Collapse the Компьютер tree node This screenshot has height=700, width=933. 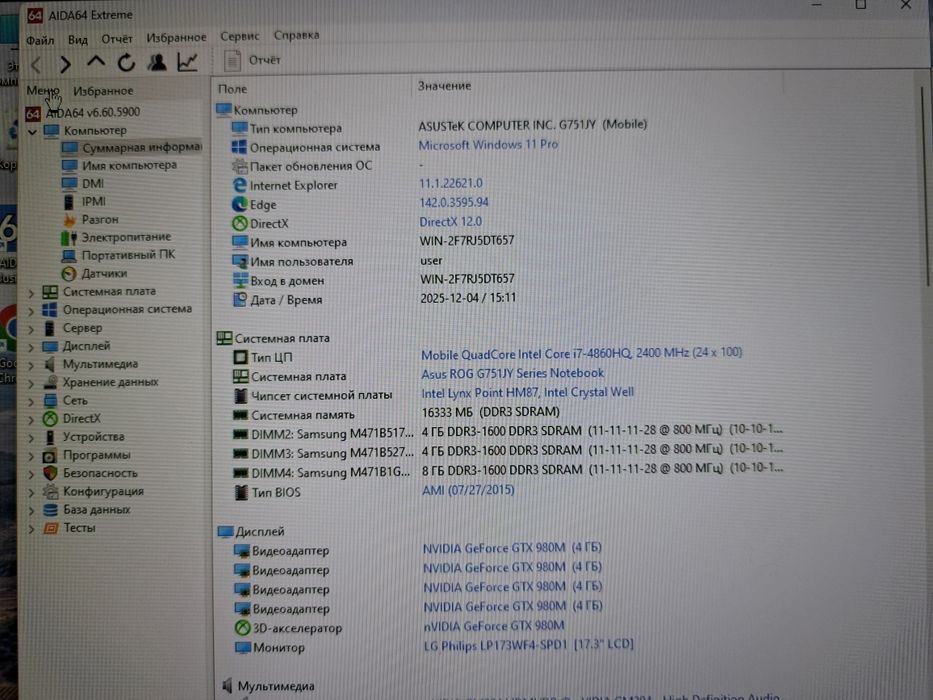point(33,132)
